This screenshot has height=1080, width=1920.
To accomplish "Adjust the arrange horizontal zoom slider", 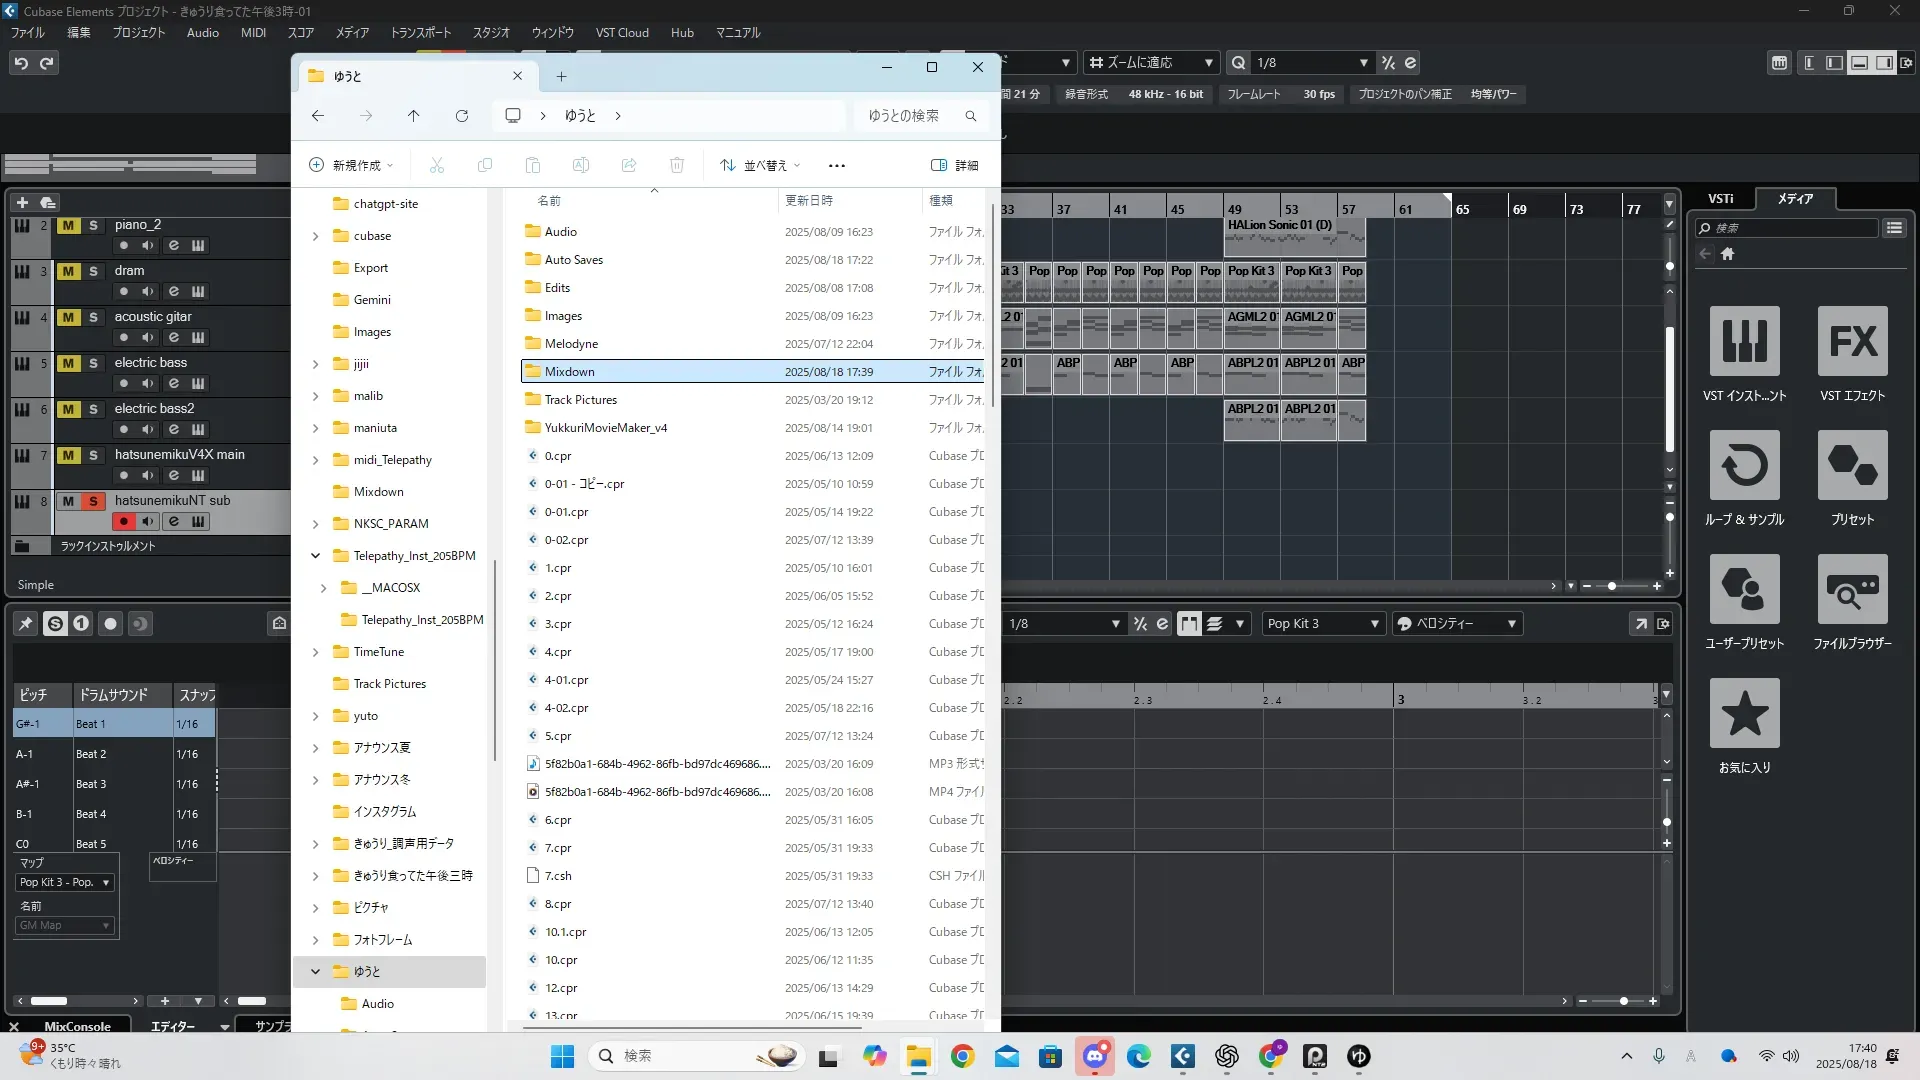I will [1611, 586].
